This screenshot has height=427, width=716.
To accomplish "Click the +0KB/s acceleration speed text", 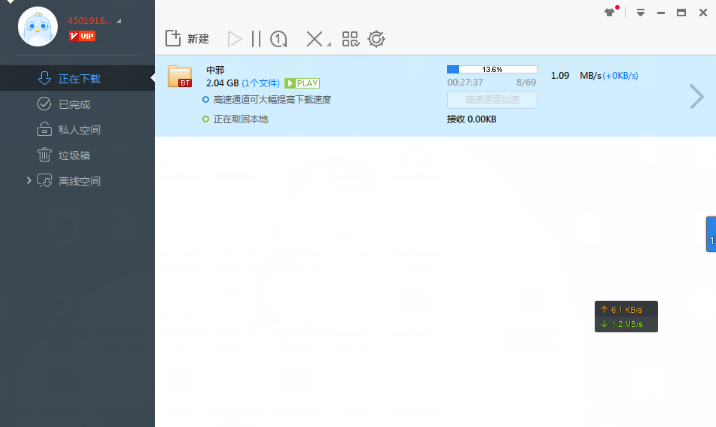I will [x=621, y=76].
